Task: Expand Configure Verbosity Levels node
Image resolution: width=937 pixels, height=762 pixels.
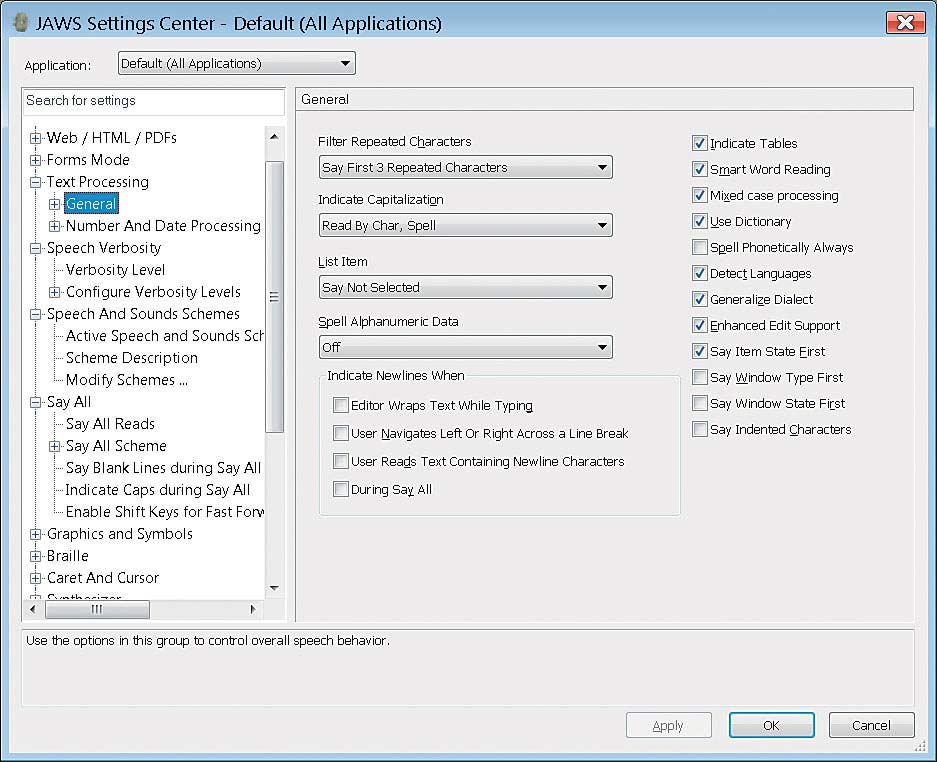Action: (x=54, y=292)
